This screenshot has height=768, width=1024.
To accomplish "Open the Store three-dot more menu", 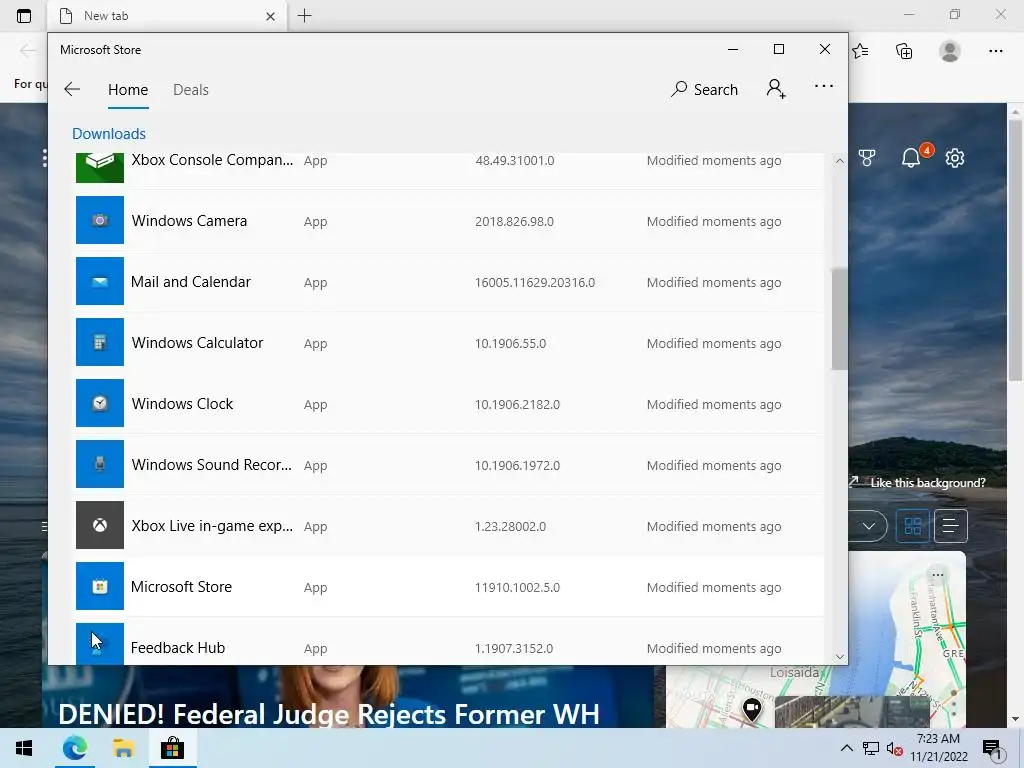I will click(824, 86).
